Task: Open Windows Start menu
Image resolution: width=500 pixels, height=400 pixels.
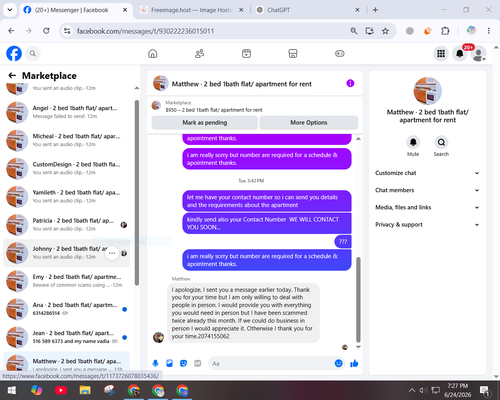Action: coord(12,390)
